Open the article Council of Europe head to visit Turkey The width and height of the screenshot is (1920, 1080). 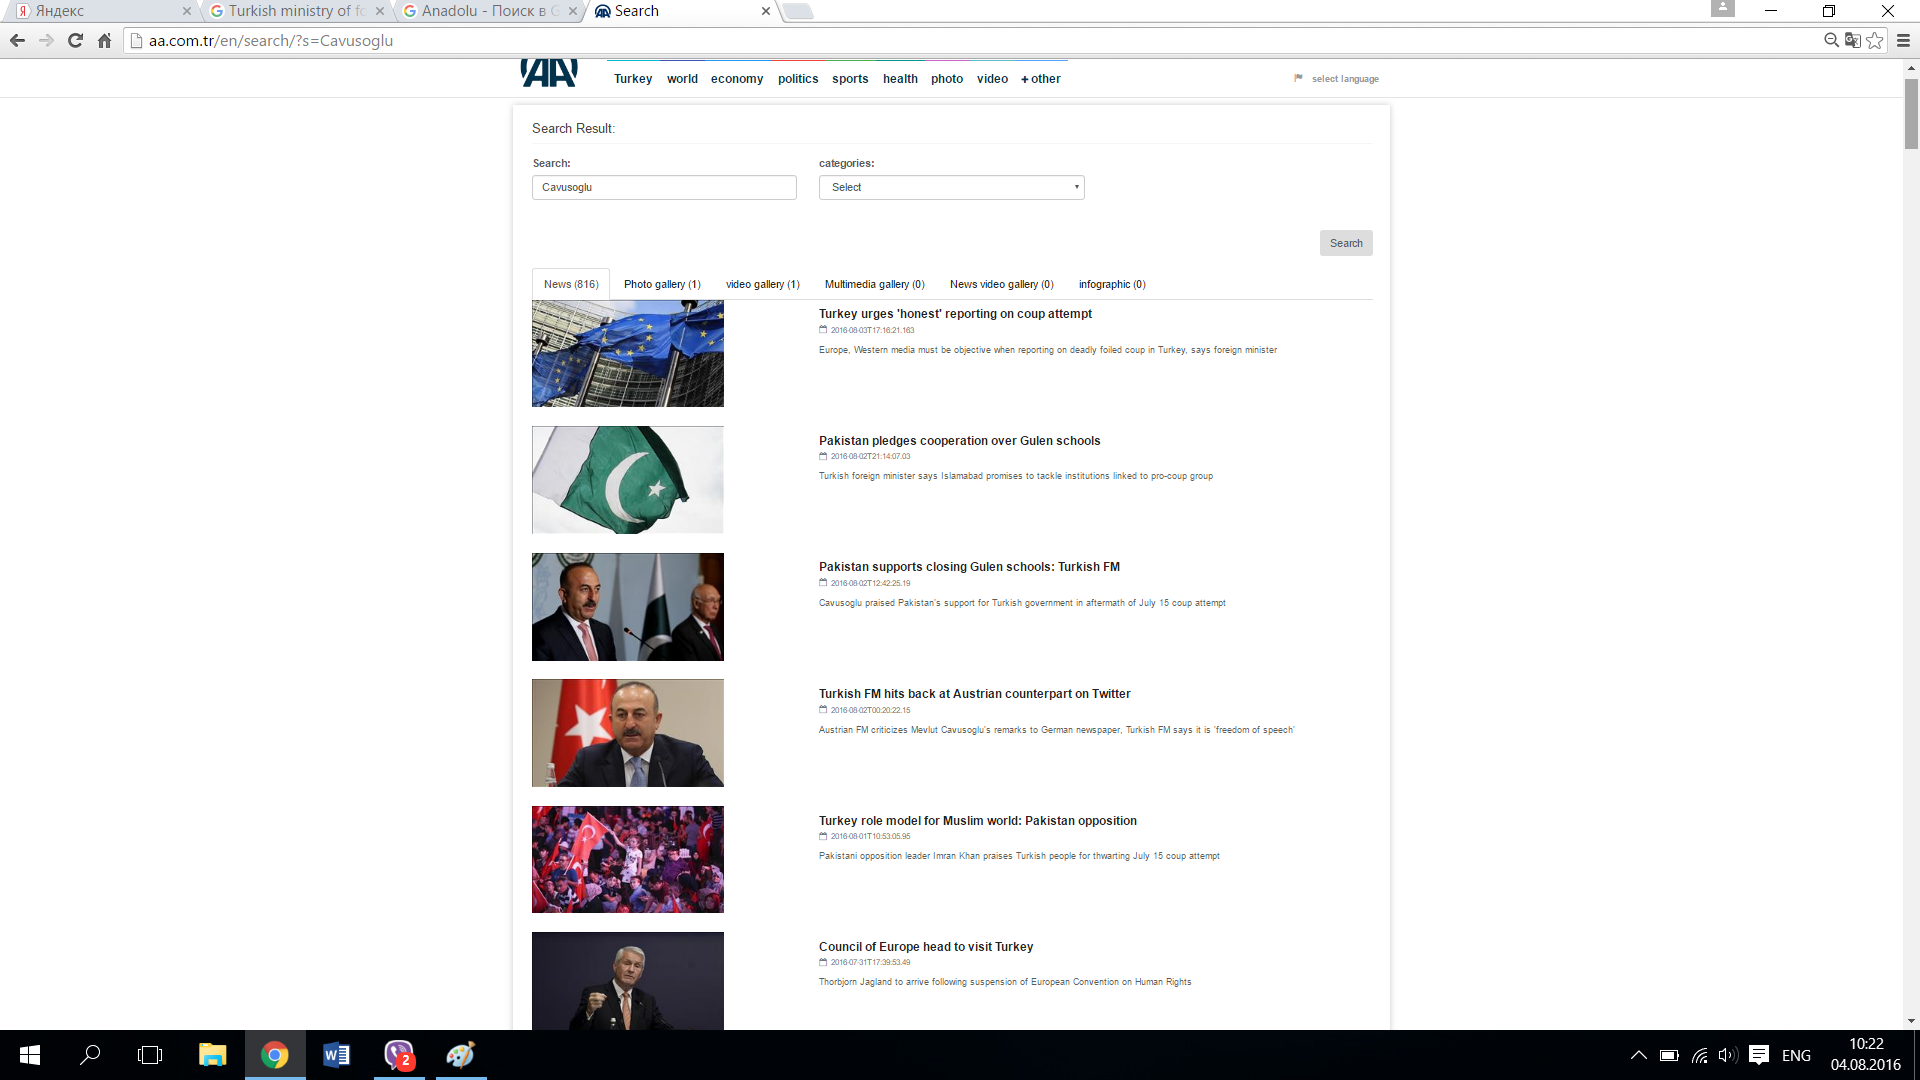click(x=925, y=946)
